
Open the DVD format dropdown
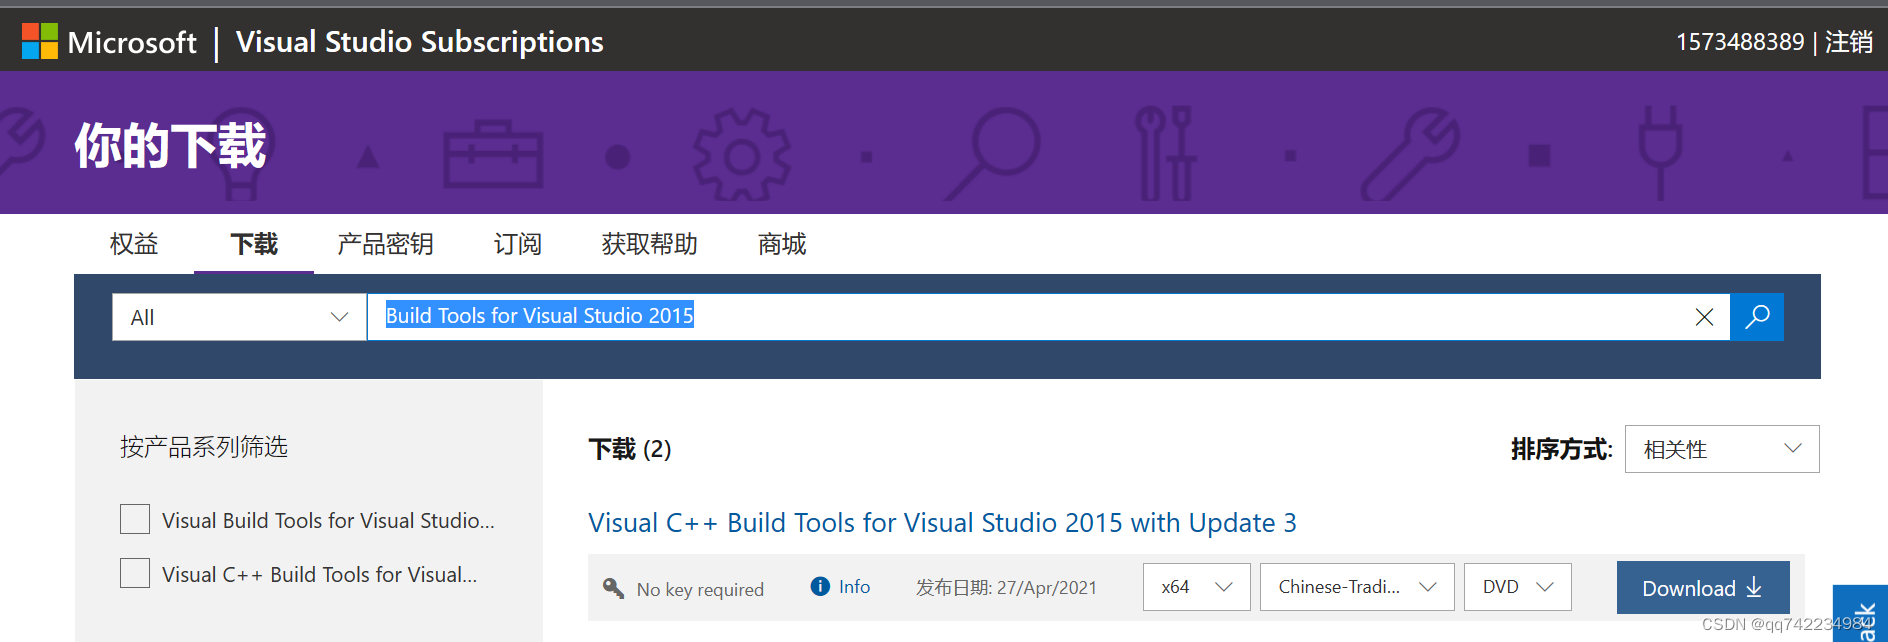point(1517,587)
